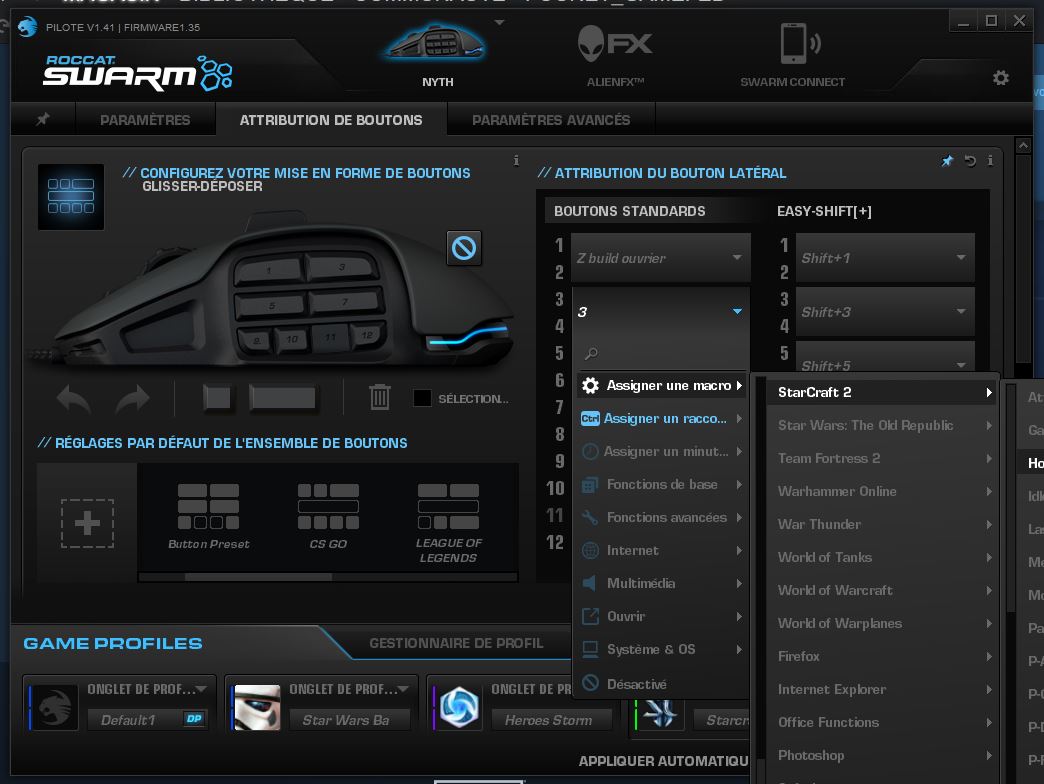Viewport: 1044px width, 784px height.
Task: Open the Game Profiles tab
Action: pyautogui.click(x=113, y=644)
